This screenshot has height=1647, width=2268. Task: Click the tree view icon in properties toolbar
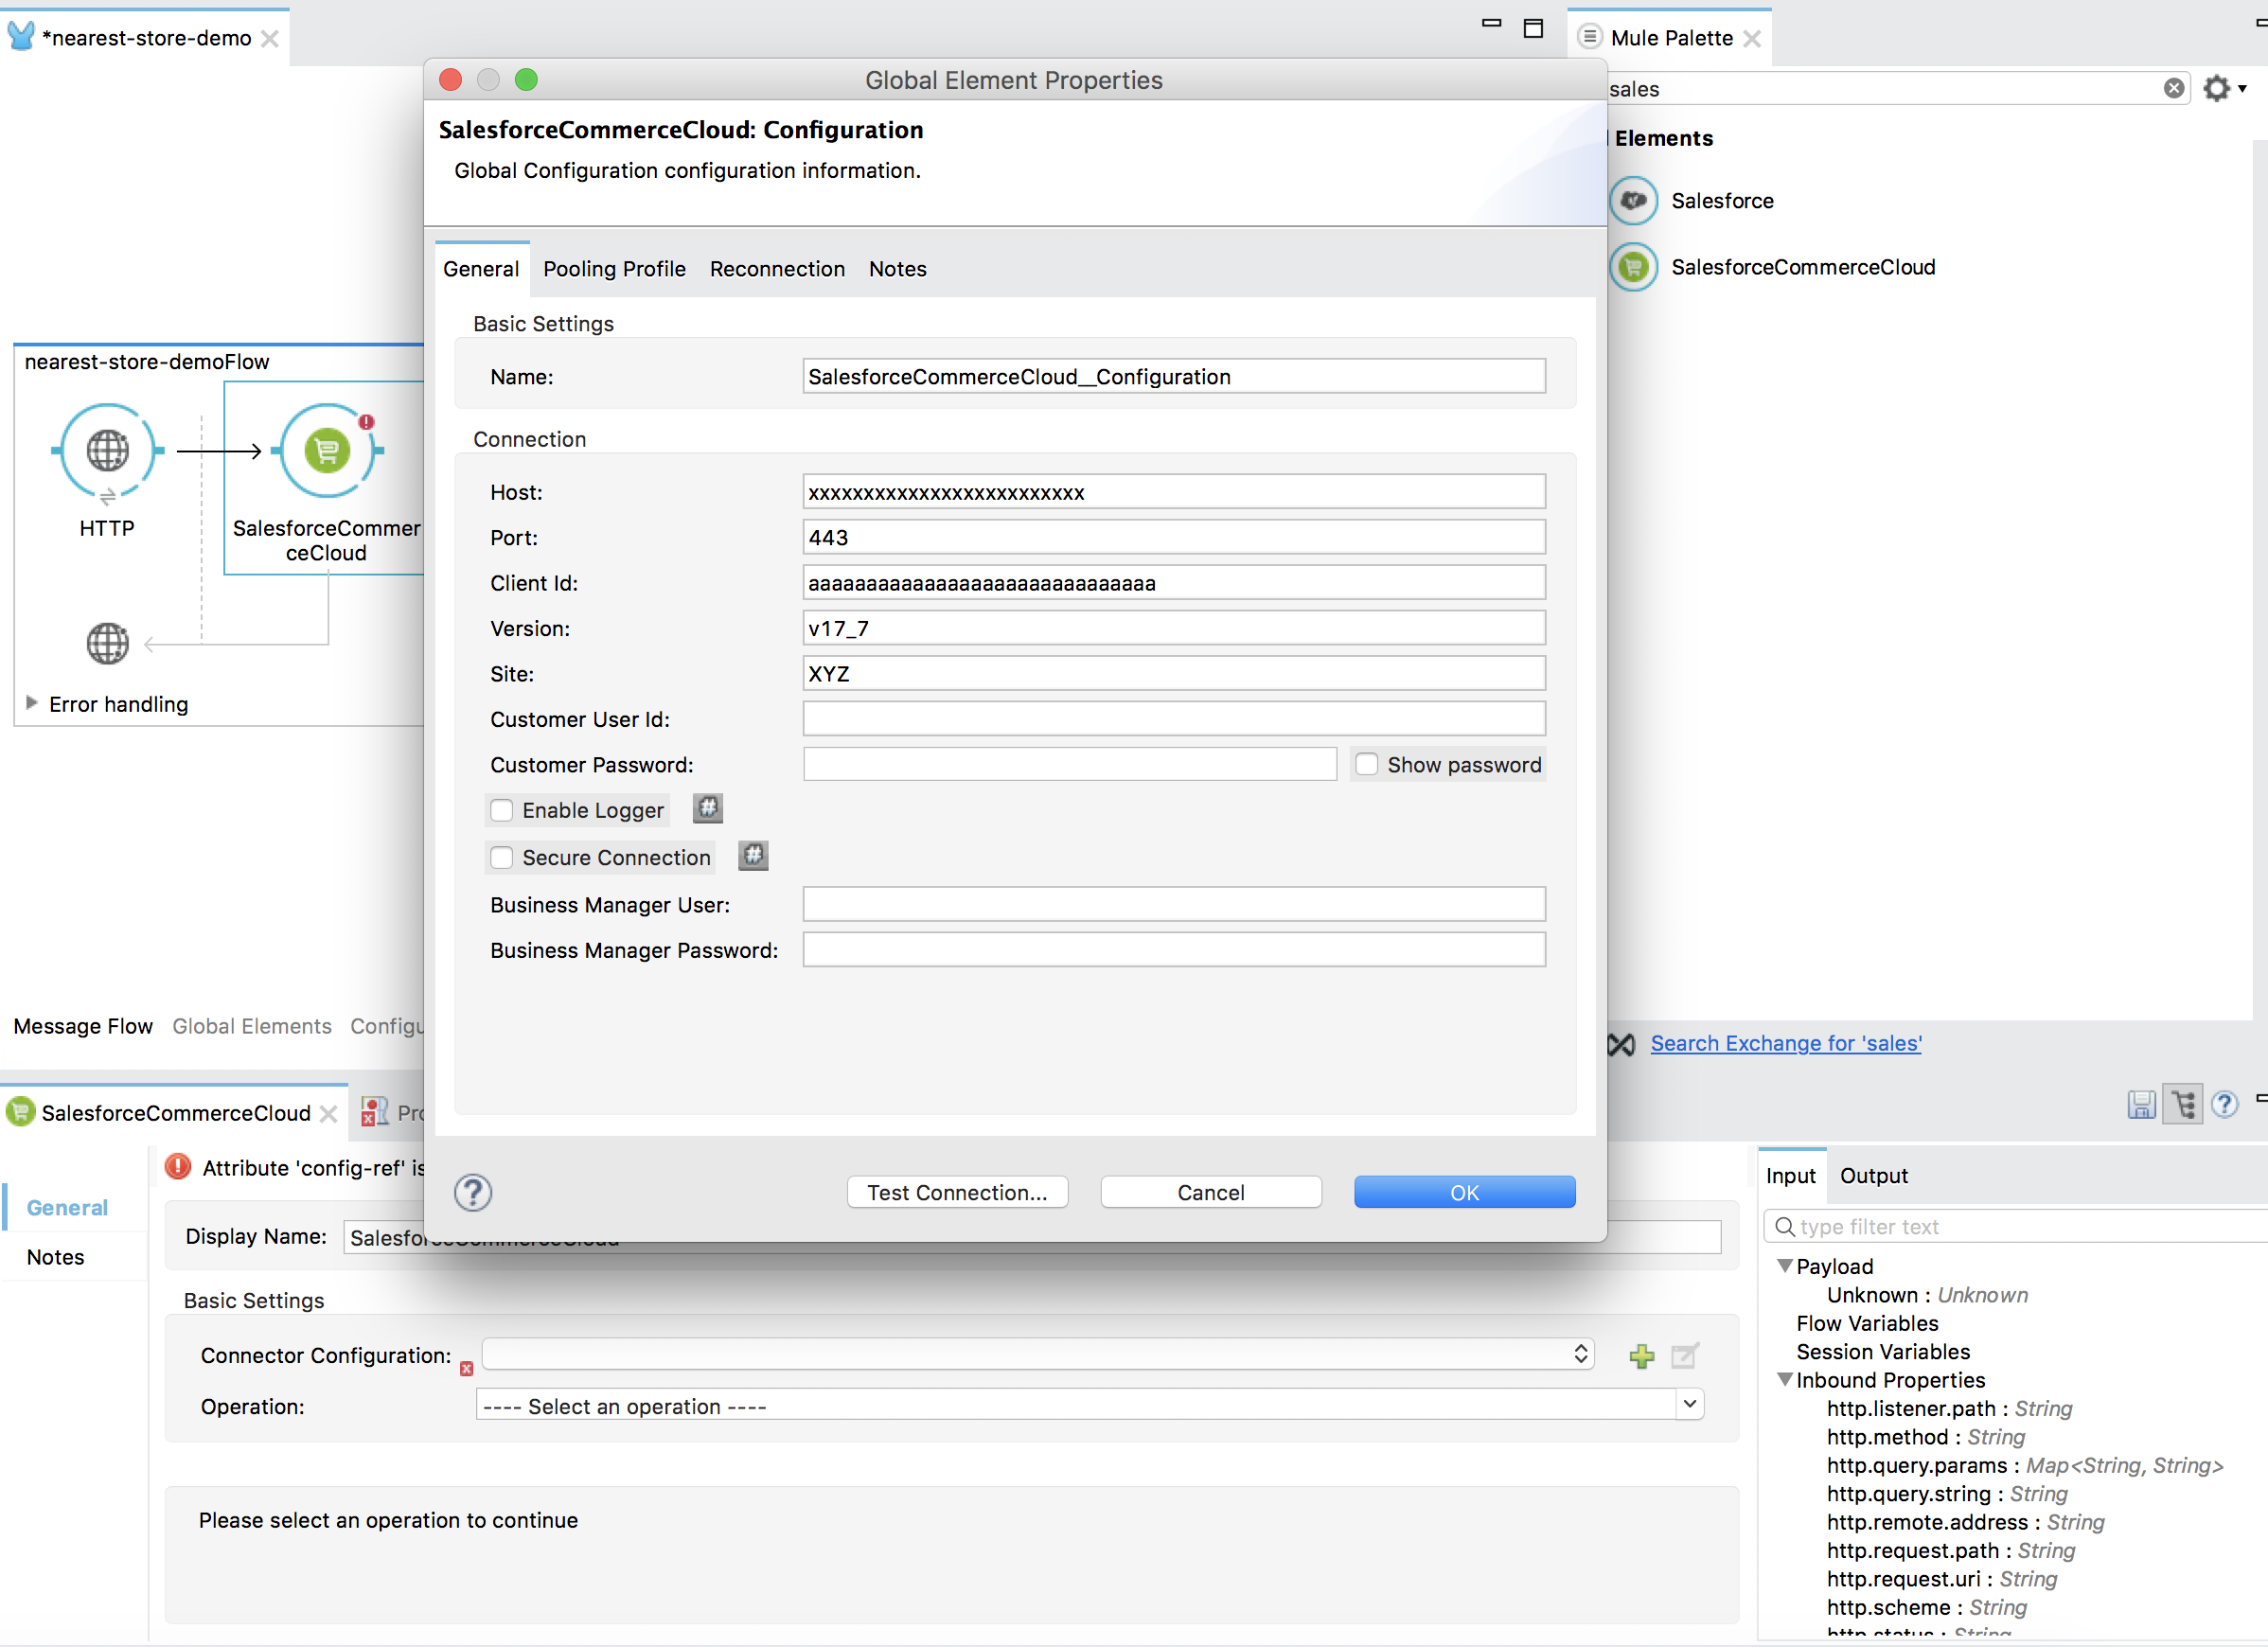pyautogui.click(x=2183, y=1104)
